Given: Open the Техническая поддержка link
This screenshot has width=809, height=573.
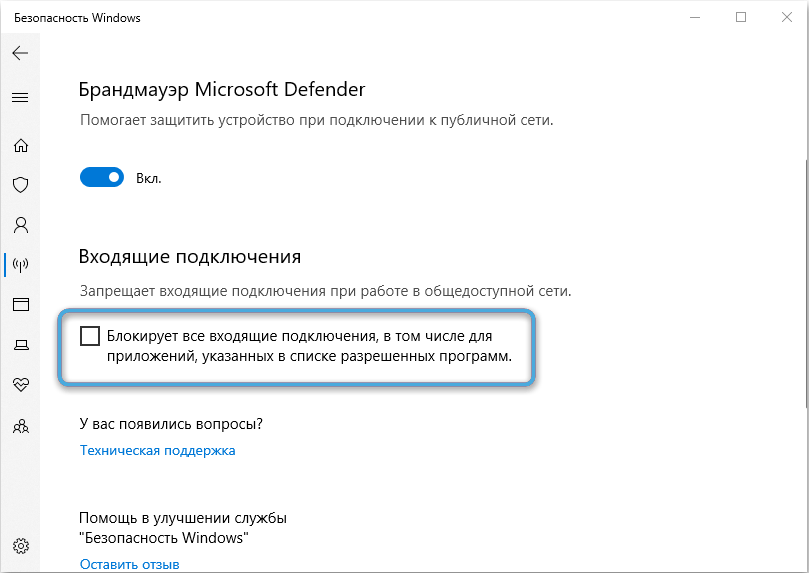Looking at the screenshot, I should tap(157, 450).
